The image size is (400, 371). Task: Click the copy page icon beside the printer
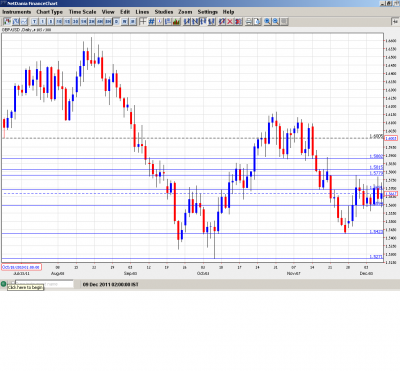[257, 22]
